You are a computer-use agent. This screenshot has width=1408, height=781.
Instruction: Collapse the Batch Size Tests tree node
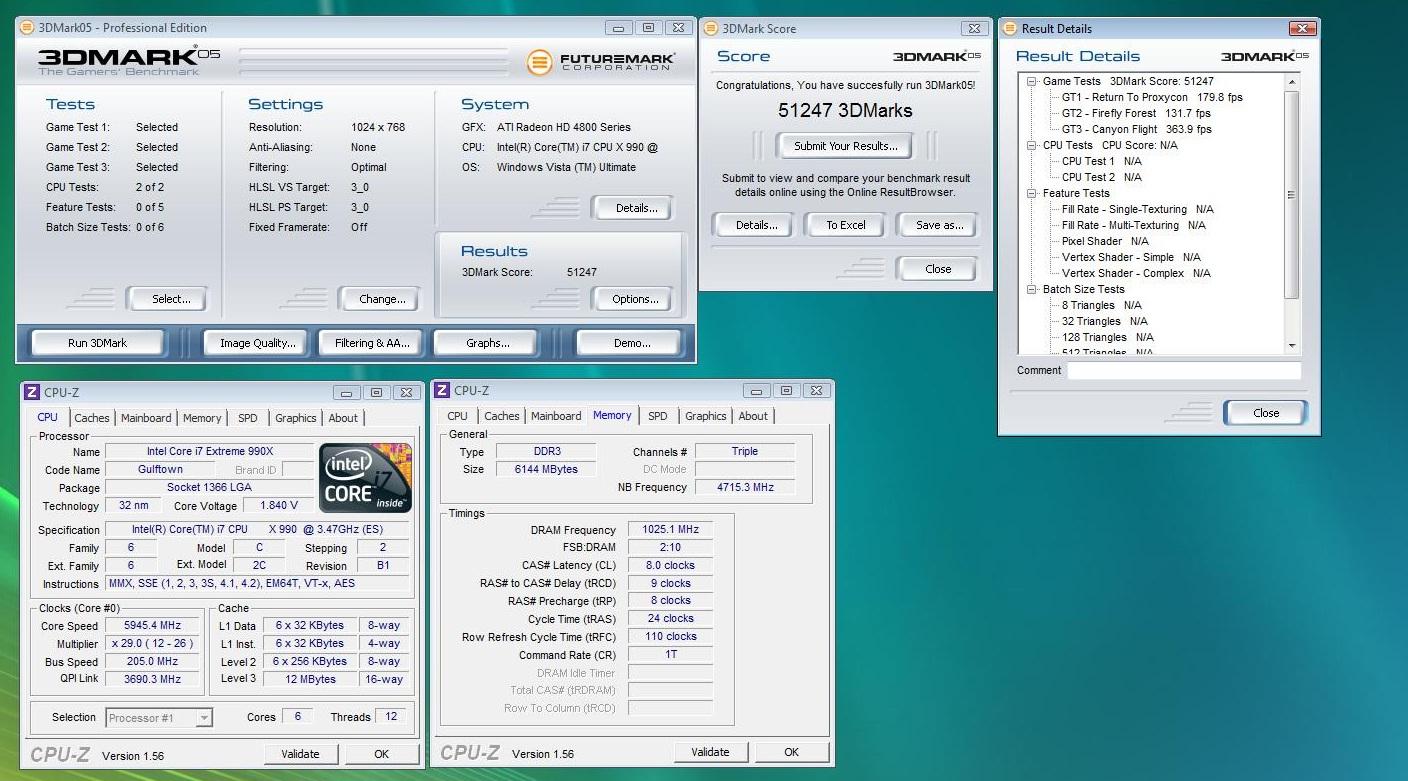pos(1032,290)
